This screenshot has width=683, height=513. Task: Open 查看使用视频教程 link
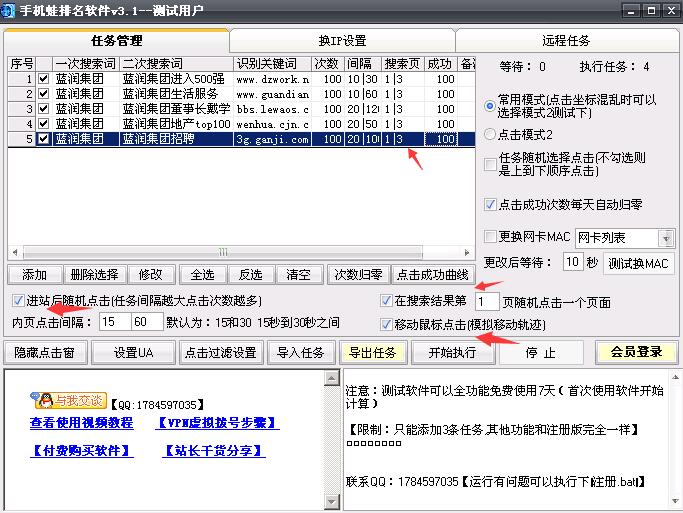(81, 423)
